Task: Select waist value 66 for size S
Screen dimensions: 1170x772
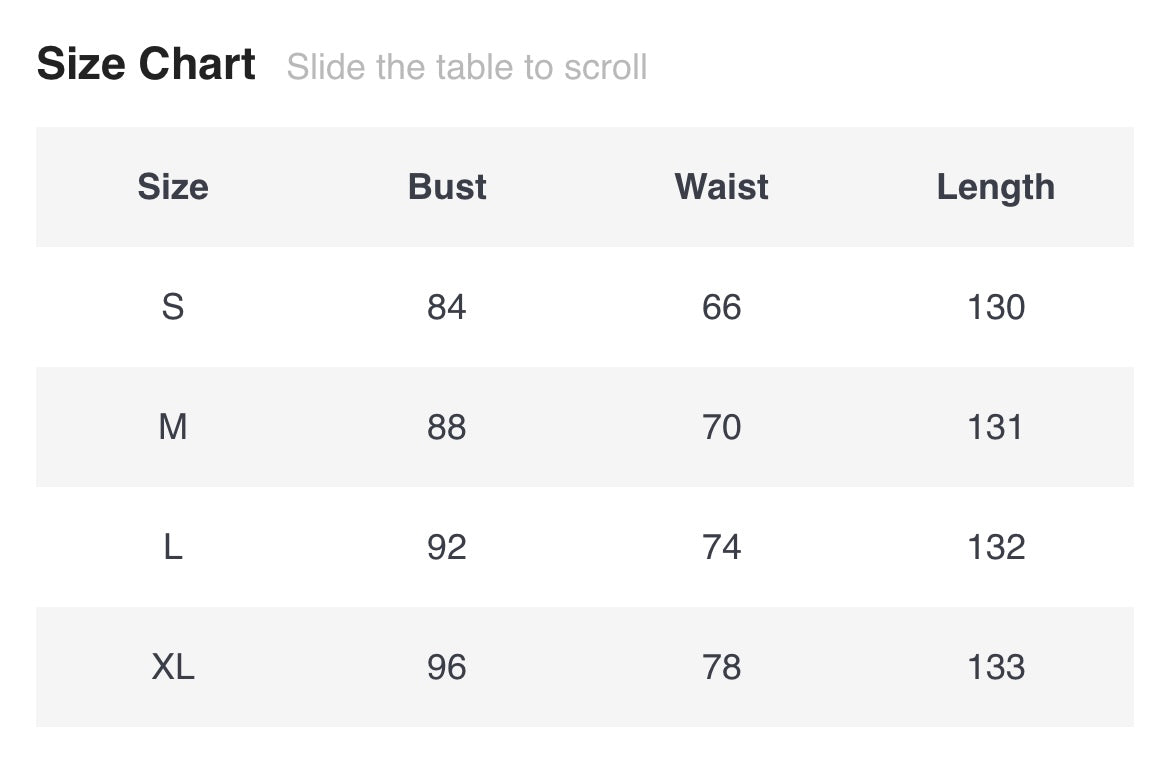Action: (x=721, y=307)
